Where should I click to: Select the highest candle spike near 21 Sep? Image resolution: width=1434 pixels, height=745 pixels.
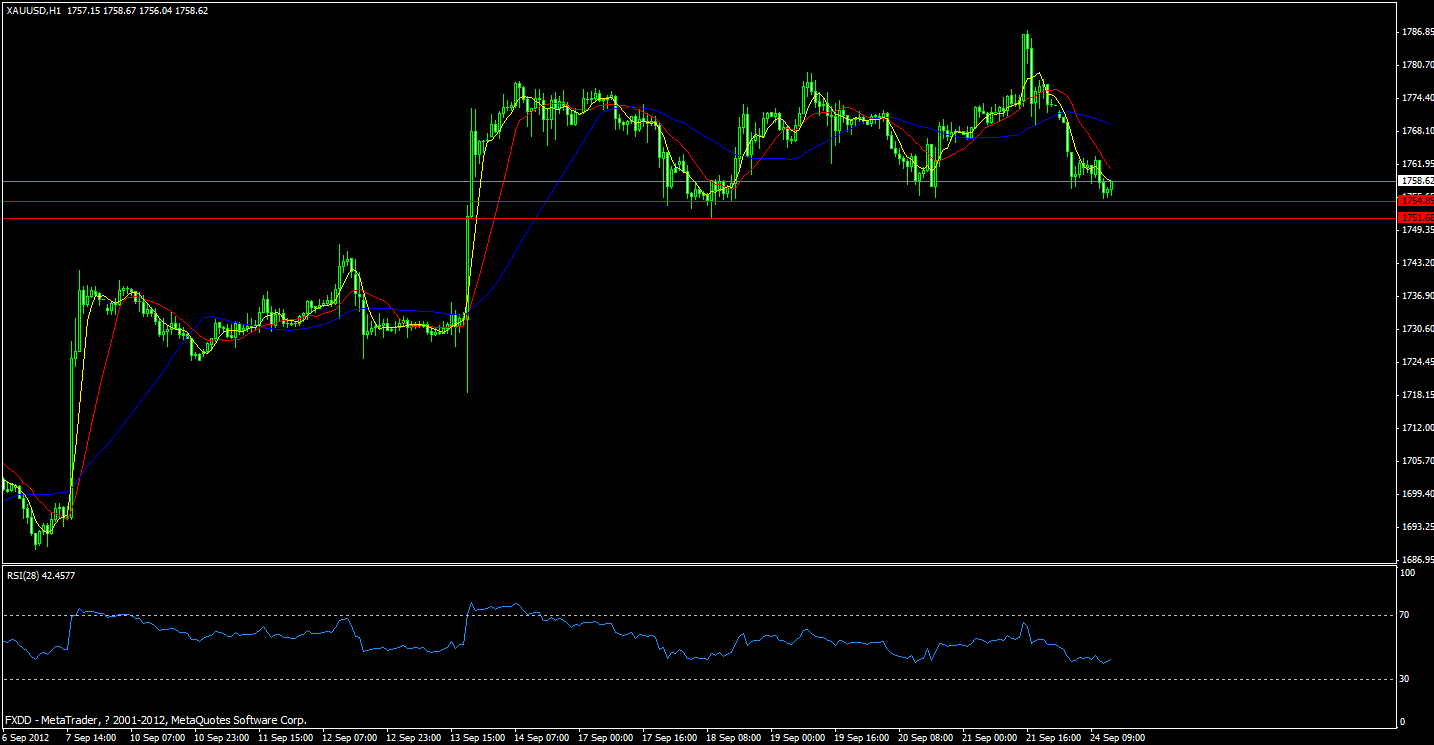[x=1026, y=40]
